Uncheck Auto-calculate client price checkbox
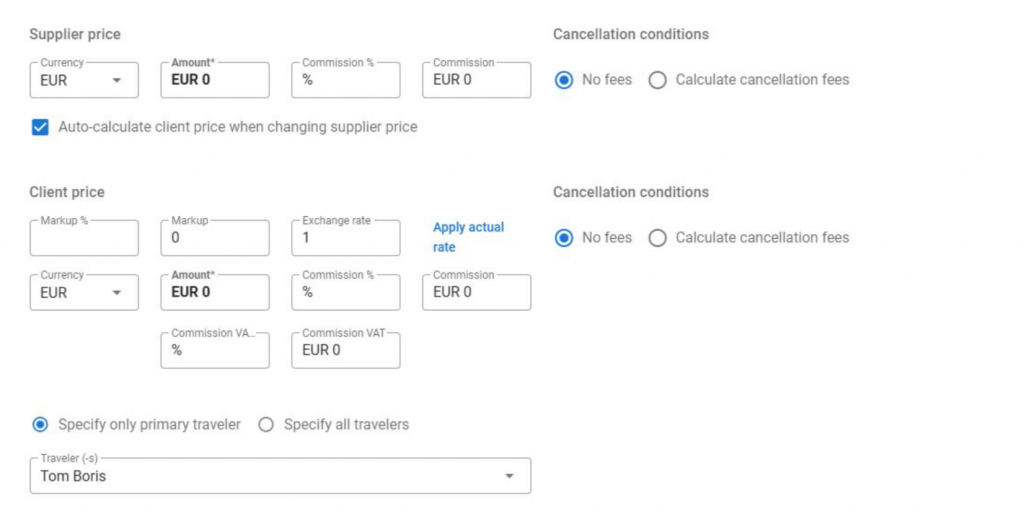Image resolution: width=1024 pixels, height=527 pixels. [40, 127]
